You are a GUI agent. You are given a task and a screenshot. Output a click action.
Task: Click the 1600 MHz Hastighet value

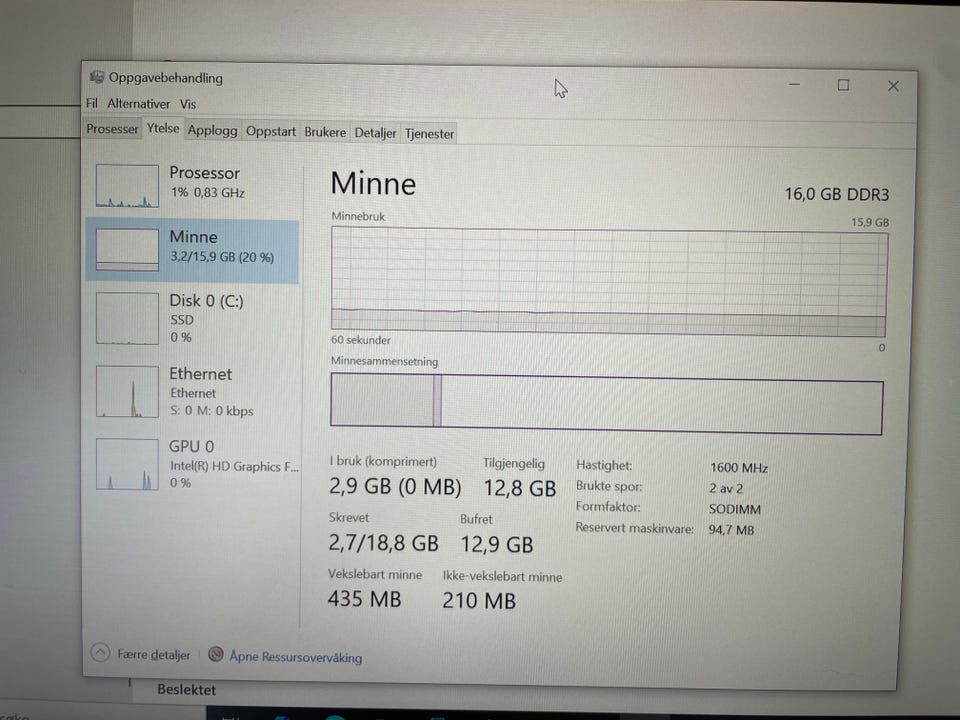pyautogui.click(x=738, y=468)
